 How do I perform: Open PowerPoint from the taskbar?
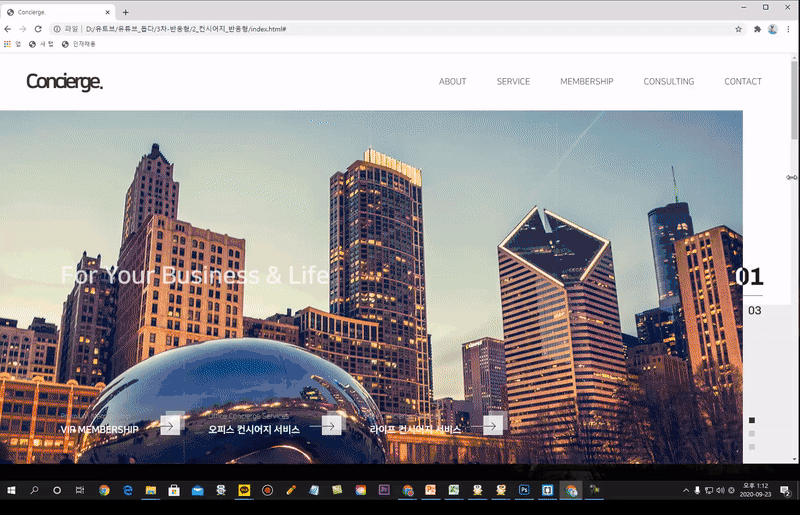(x=431, y=491)
